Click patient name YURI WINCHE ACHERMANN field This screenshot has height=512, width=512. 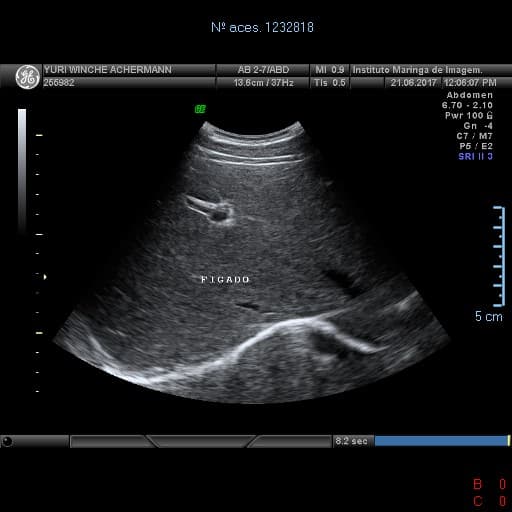coord(108,70)
